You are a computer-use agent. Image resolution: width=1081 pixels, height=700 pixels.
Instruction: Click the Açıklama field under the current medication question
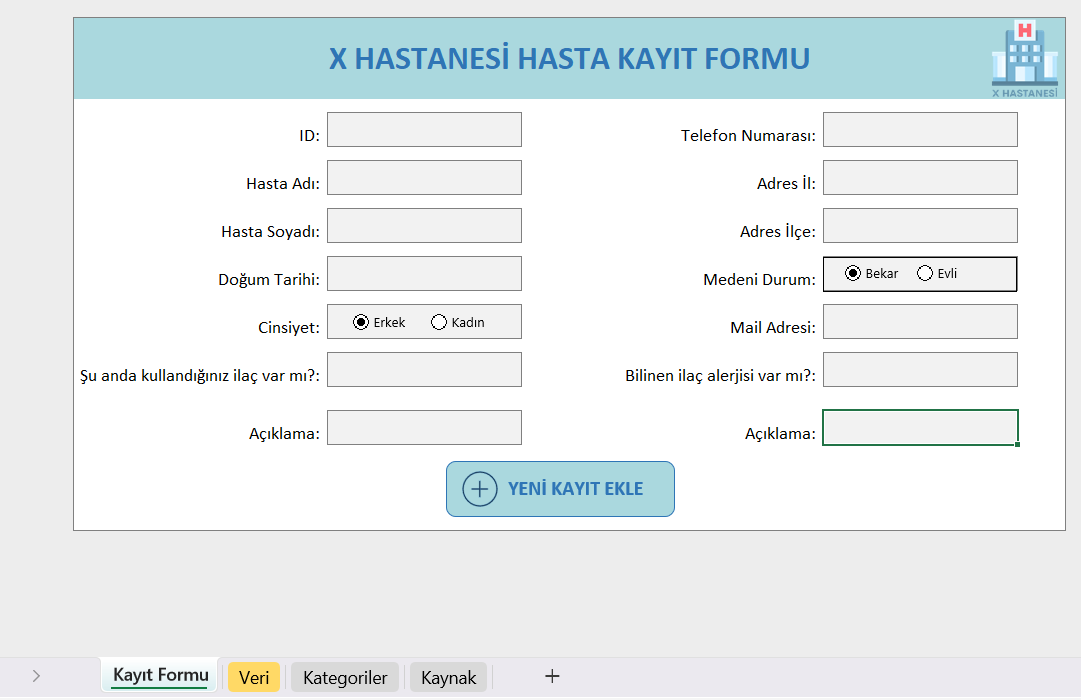(x=424, y=428)
